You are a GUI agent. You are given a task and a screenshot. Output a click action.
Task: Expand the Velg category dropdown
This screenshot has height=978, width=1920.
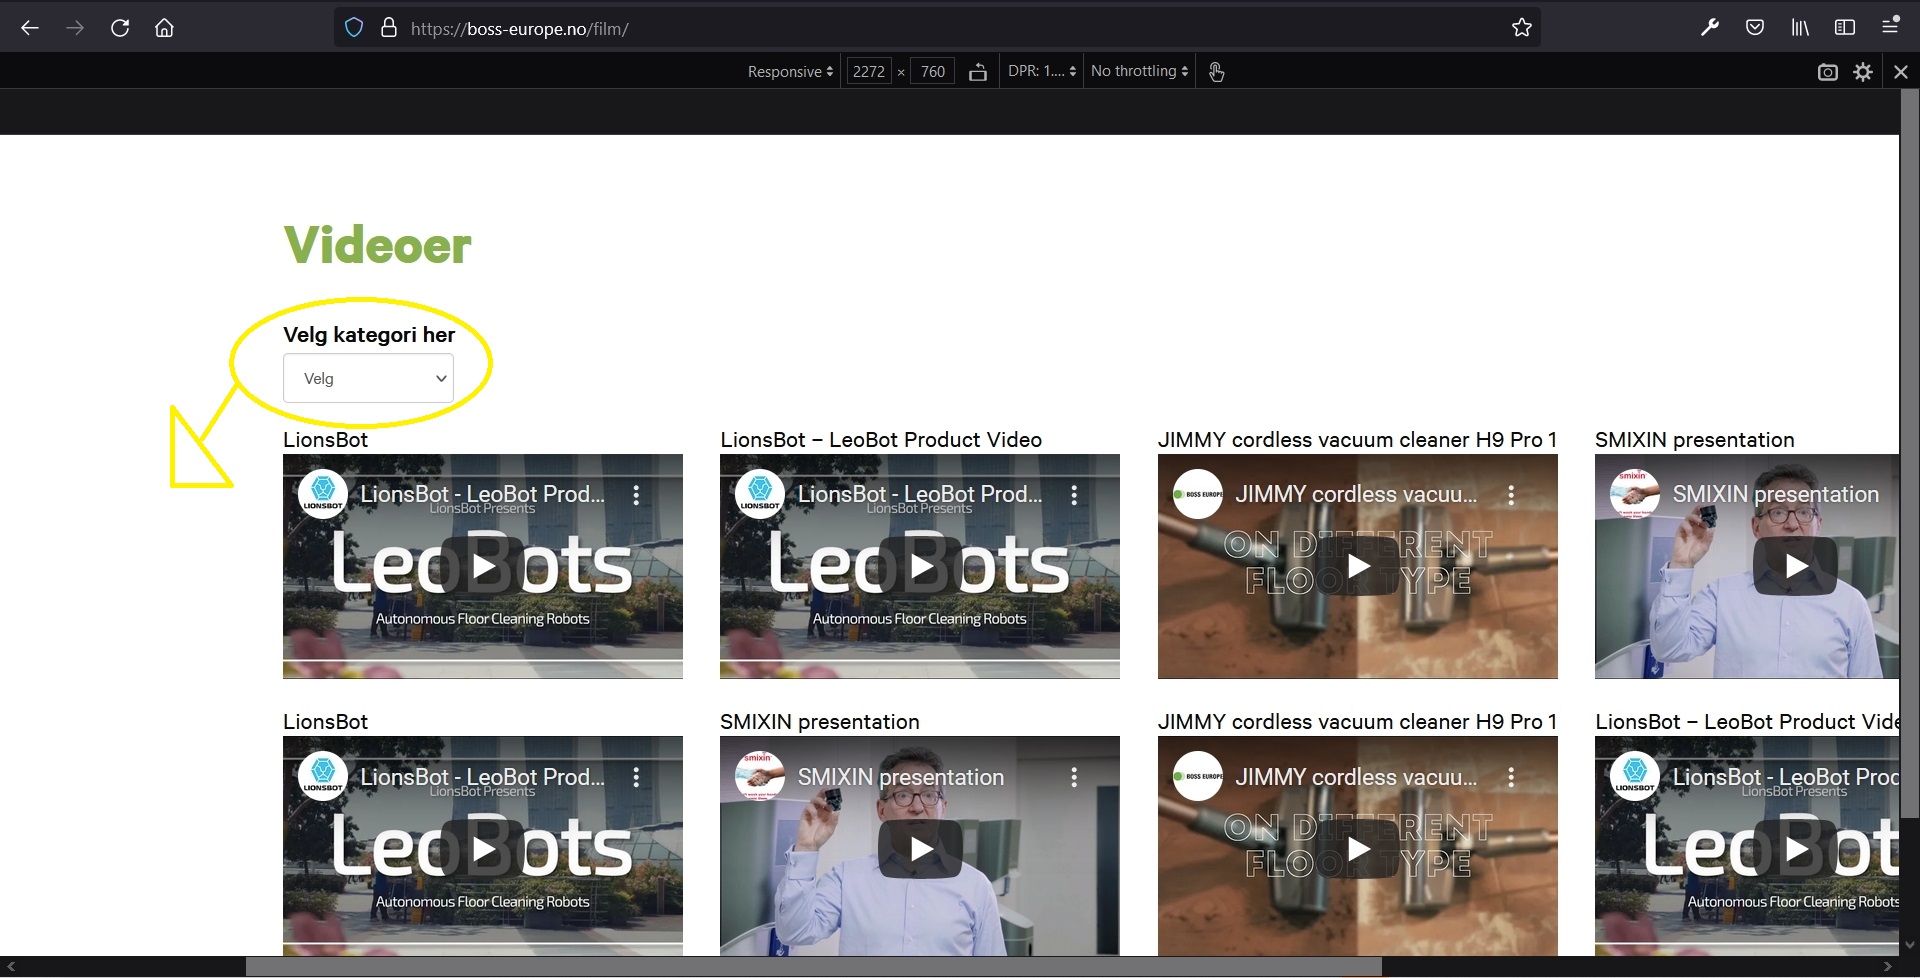click(x=368, y=378)
